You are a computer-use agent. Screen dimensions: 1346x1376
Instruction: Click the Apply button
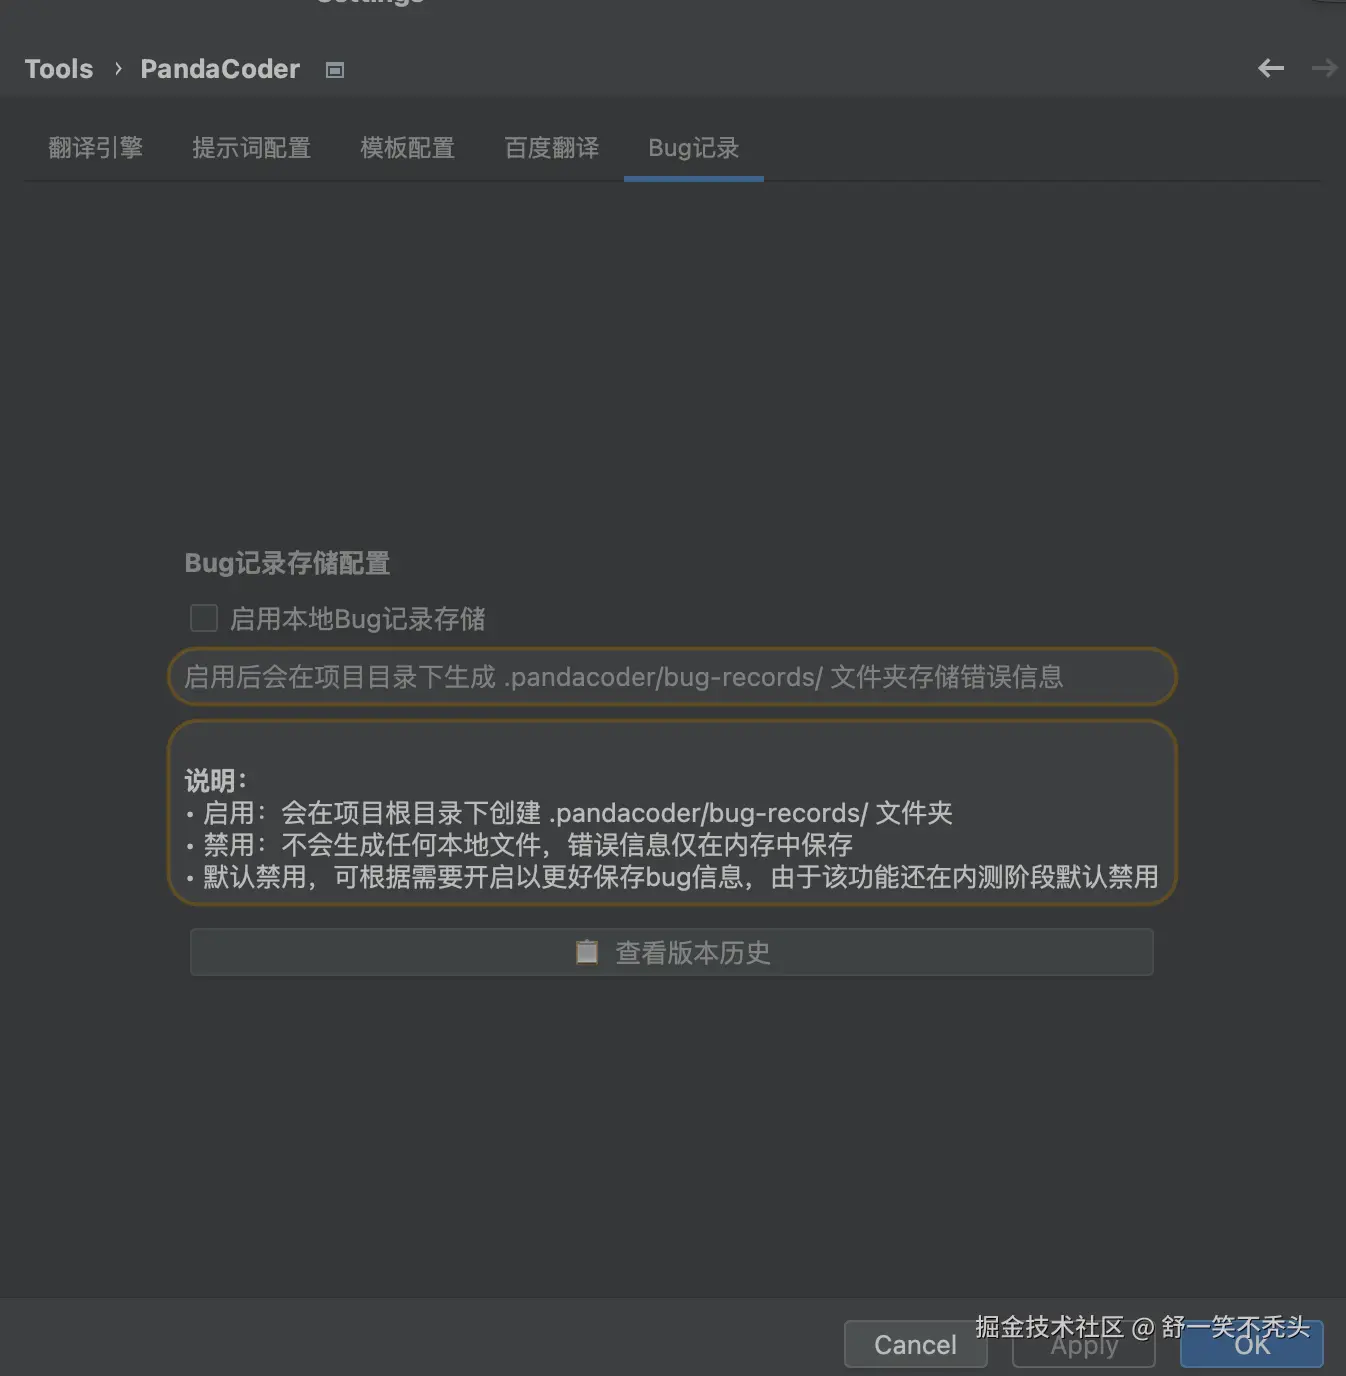(1084, 1345)
